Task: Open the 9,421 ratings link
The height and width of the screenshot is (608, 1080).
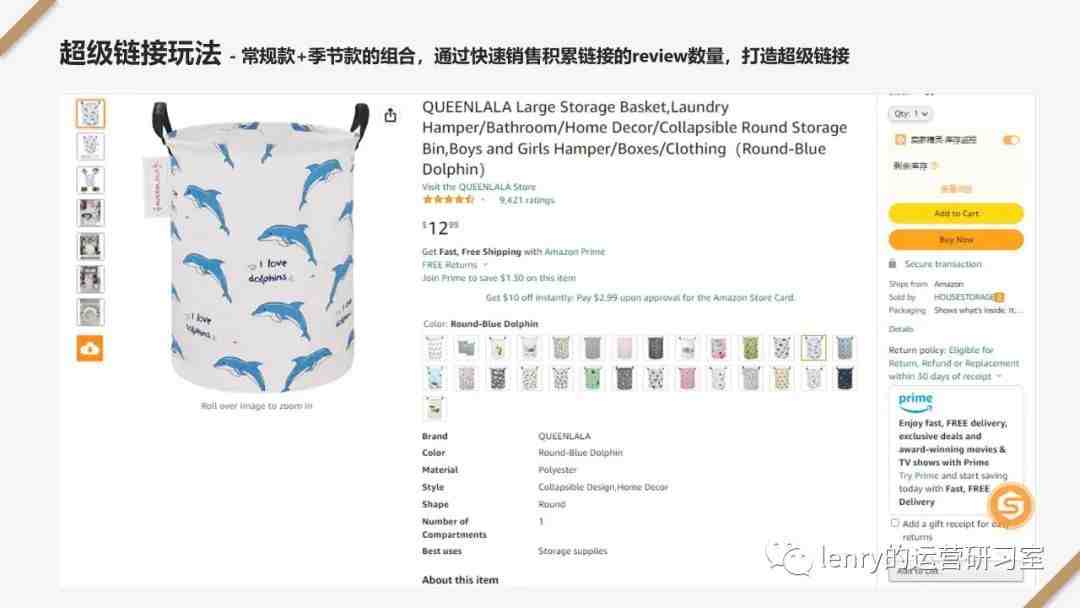Action: click(x=527, y=200)
